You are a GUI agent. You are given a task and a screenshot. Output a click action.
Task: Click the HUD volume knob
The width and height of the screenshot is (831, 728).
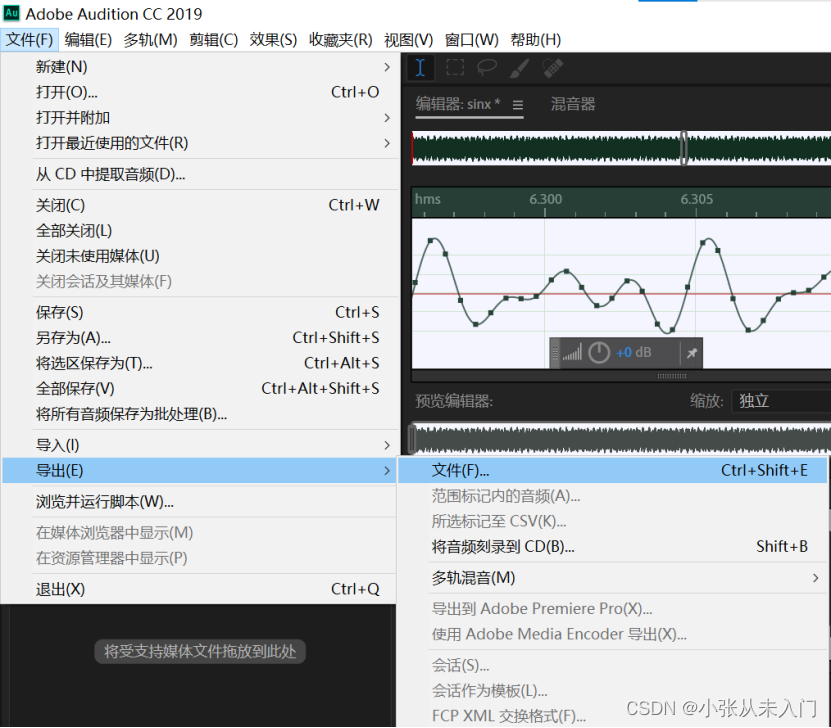(599, 352)
